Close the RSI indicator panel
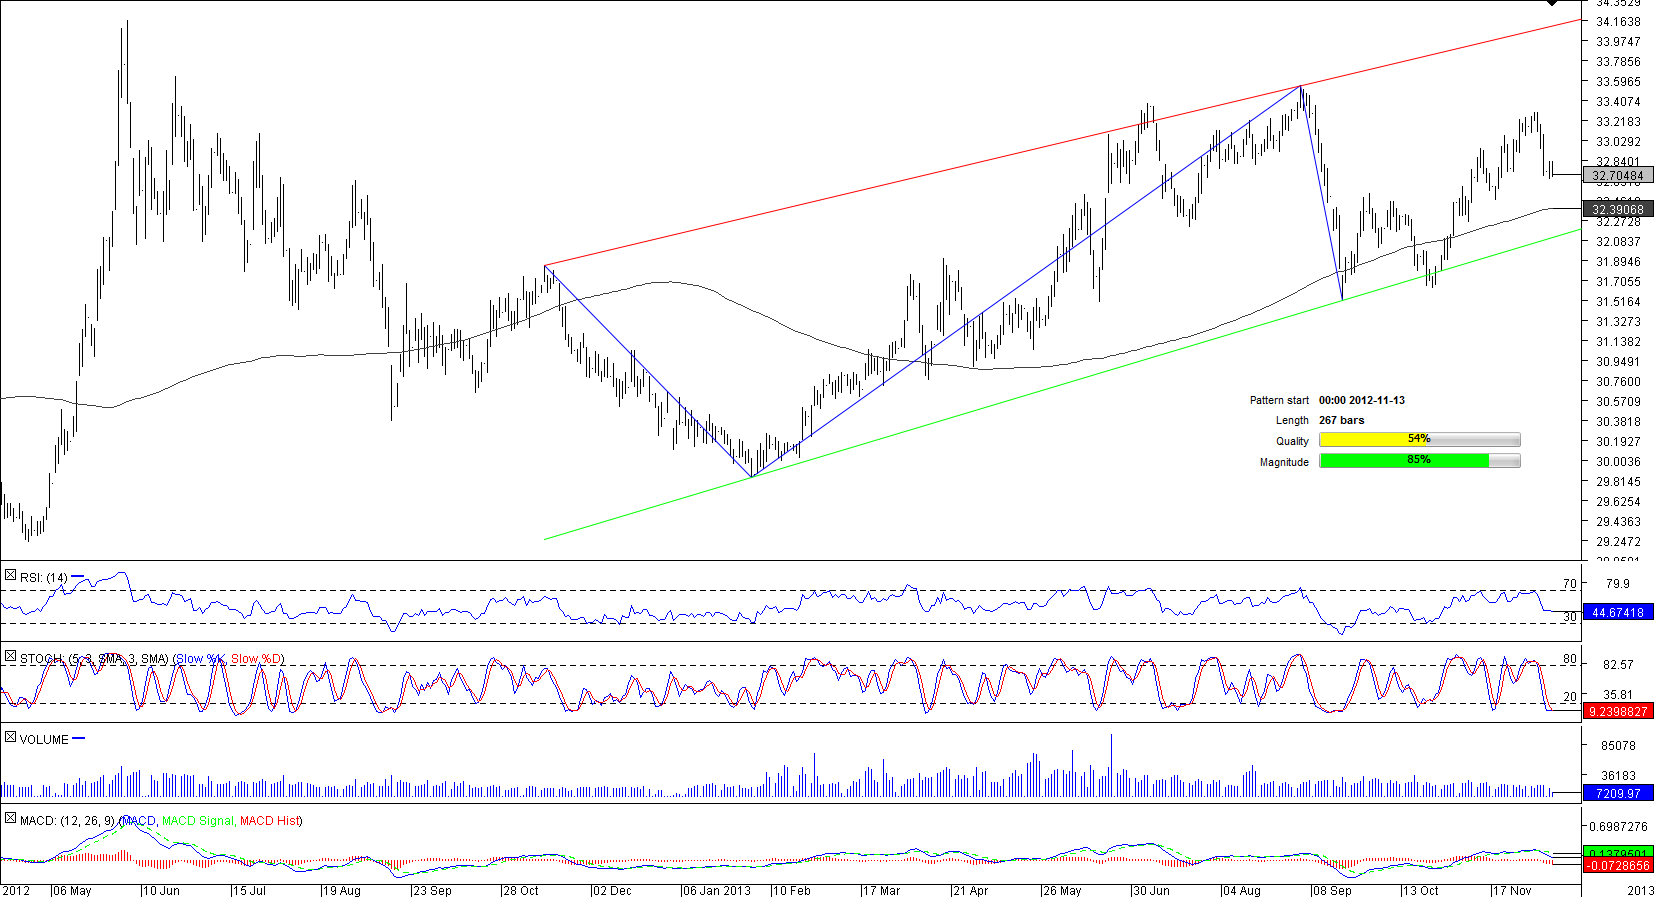Screen dimensions: 1655x897 coord(10,576)
